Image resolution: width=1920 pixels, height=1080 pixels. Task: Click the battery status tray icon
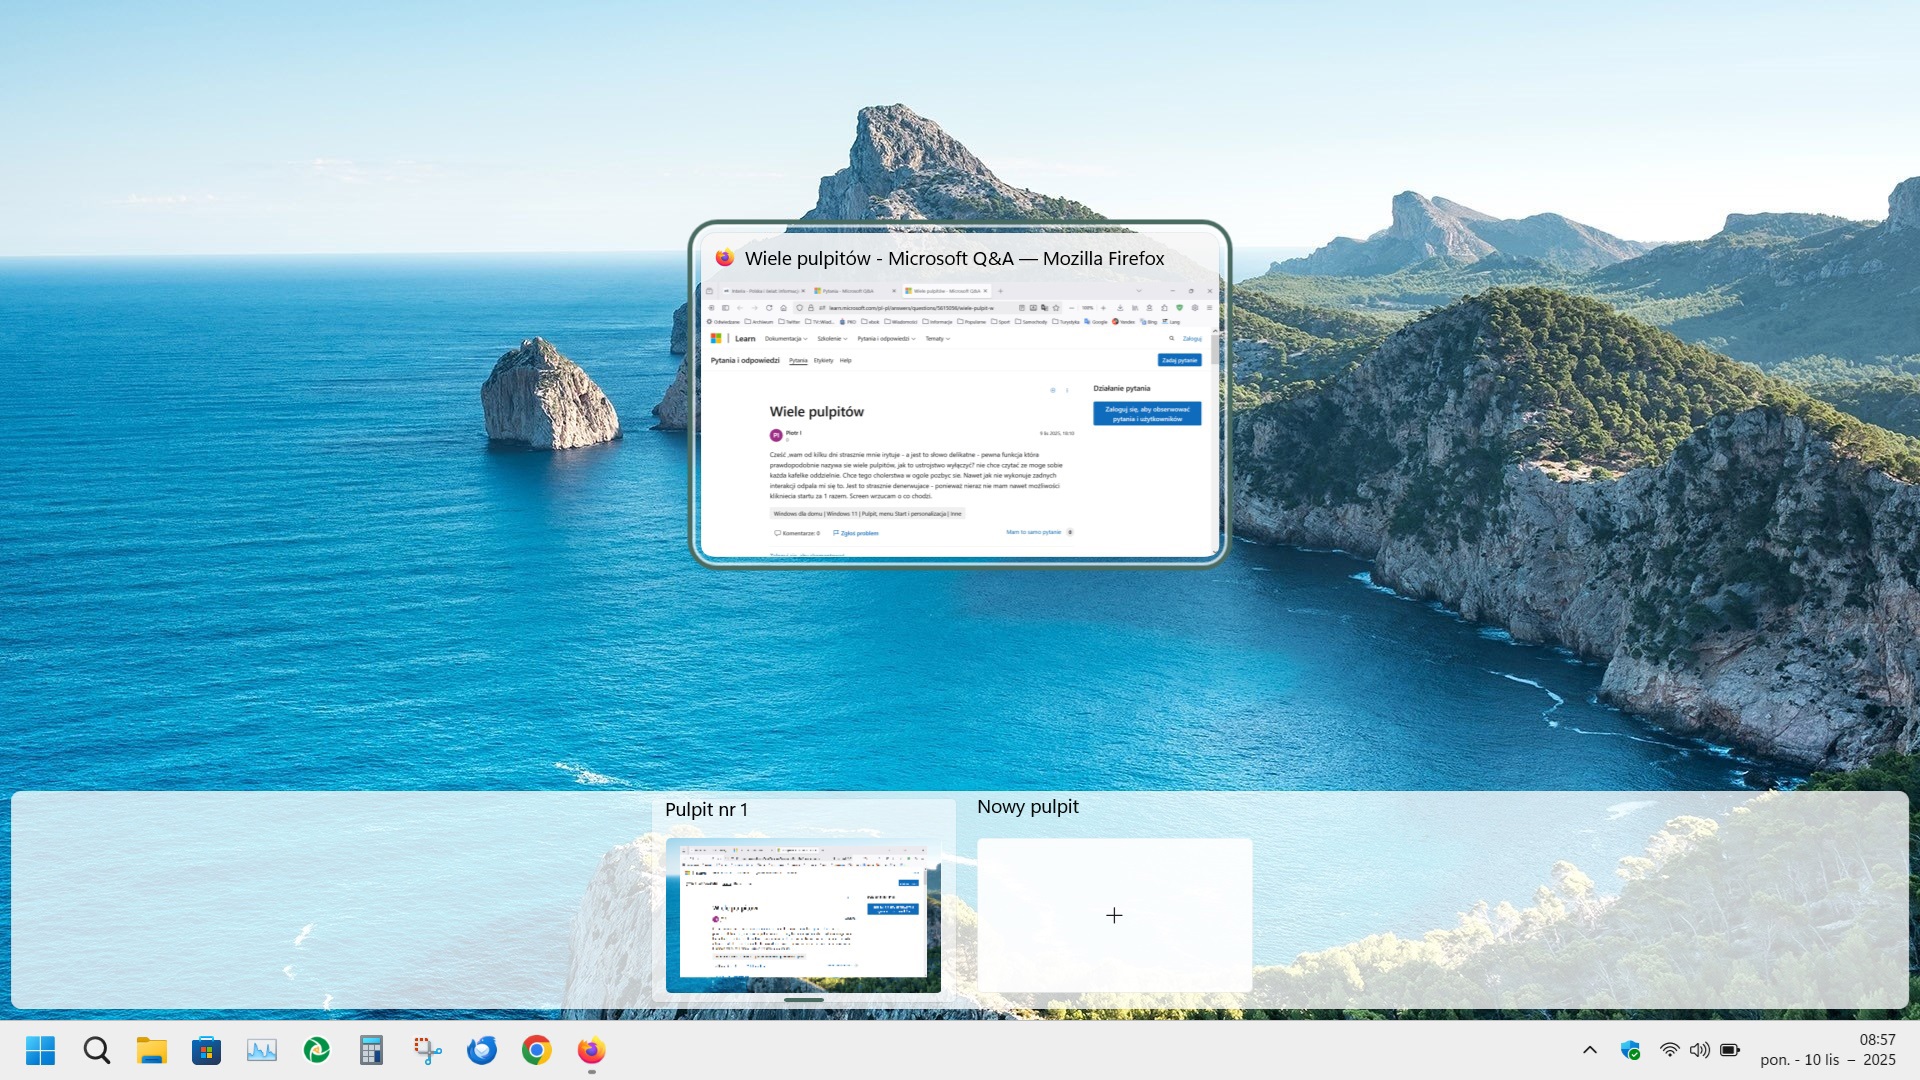pos(1730,1050)
